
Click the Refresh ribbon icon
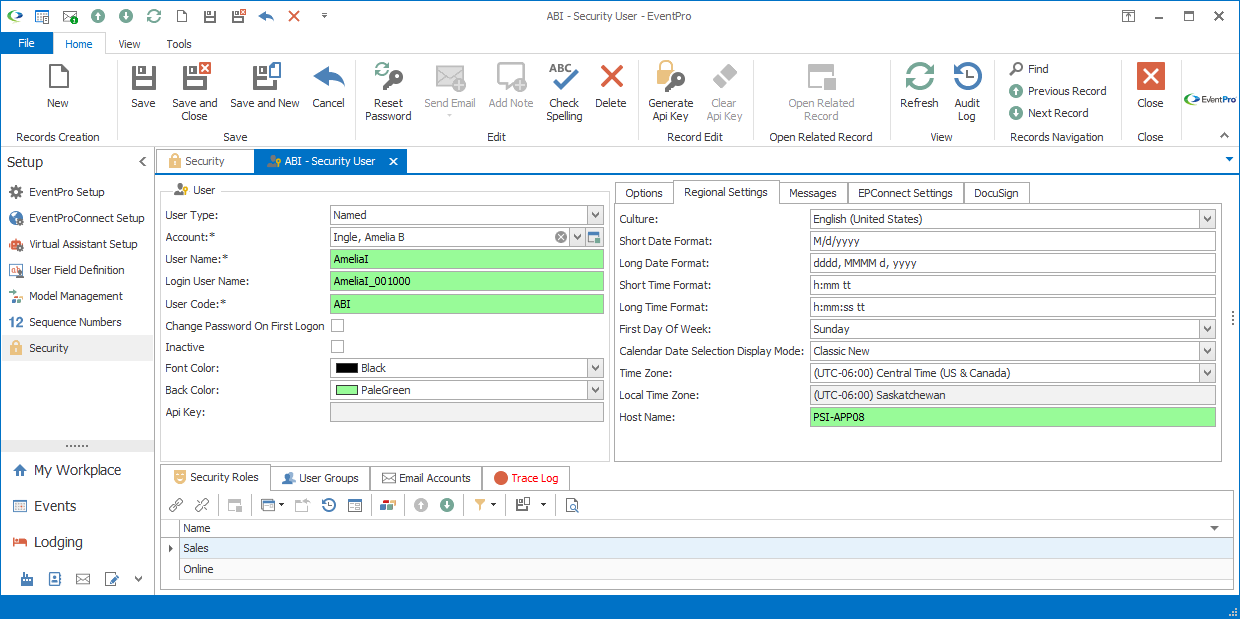point(919,77)
